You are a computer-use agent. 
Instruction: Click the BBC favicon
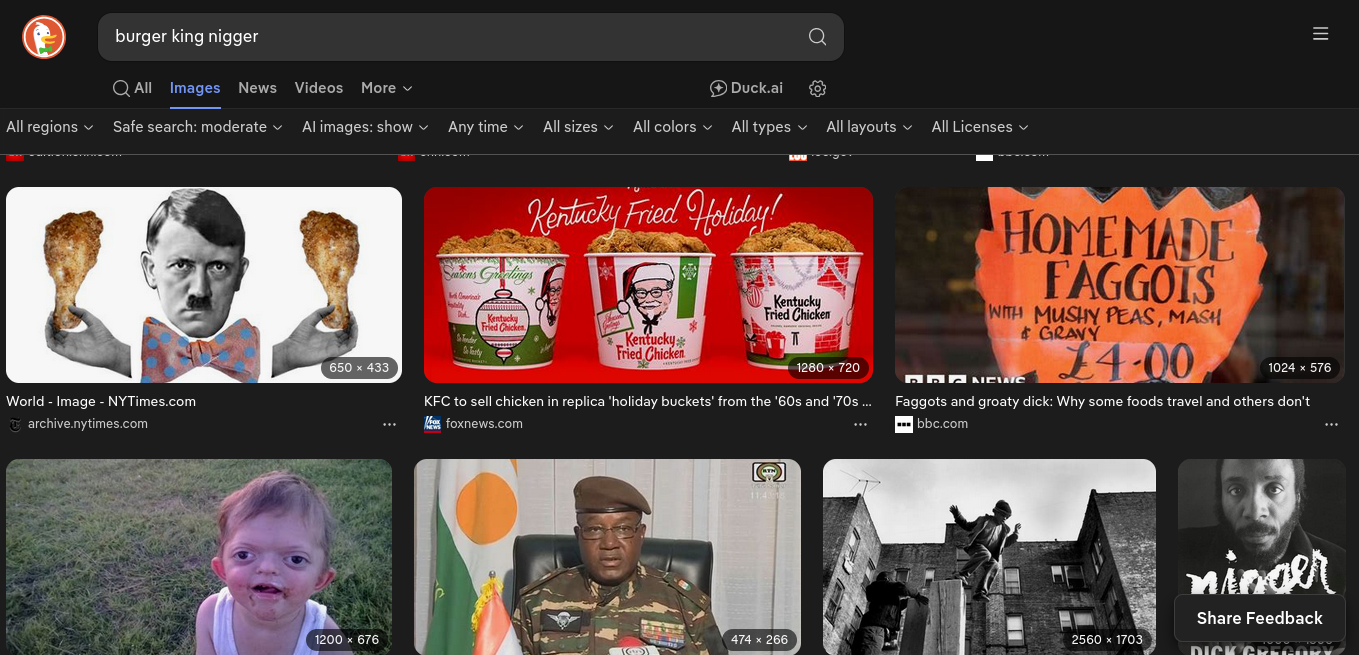[x=903, y=424]
